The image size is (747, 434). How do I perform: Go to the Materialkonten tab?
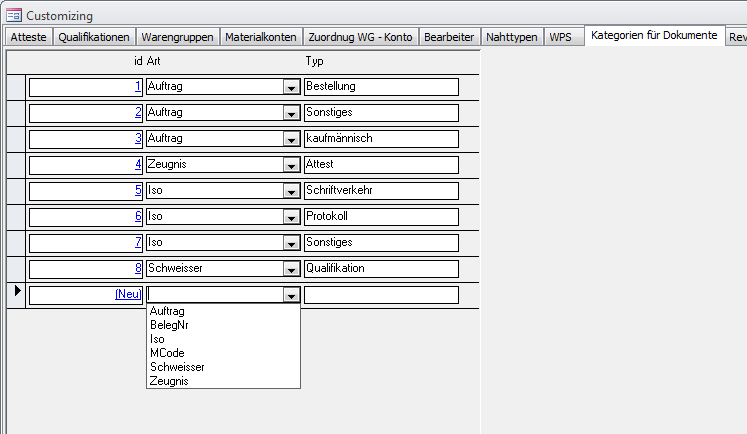coord(260,37)
